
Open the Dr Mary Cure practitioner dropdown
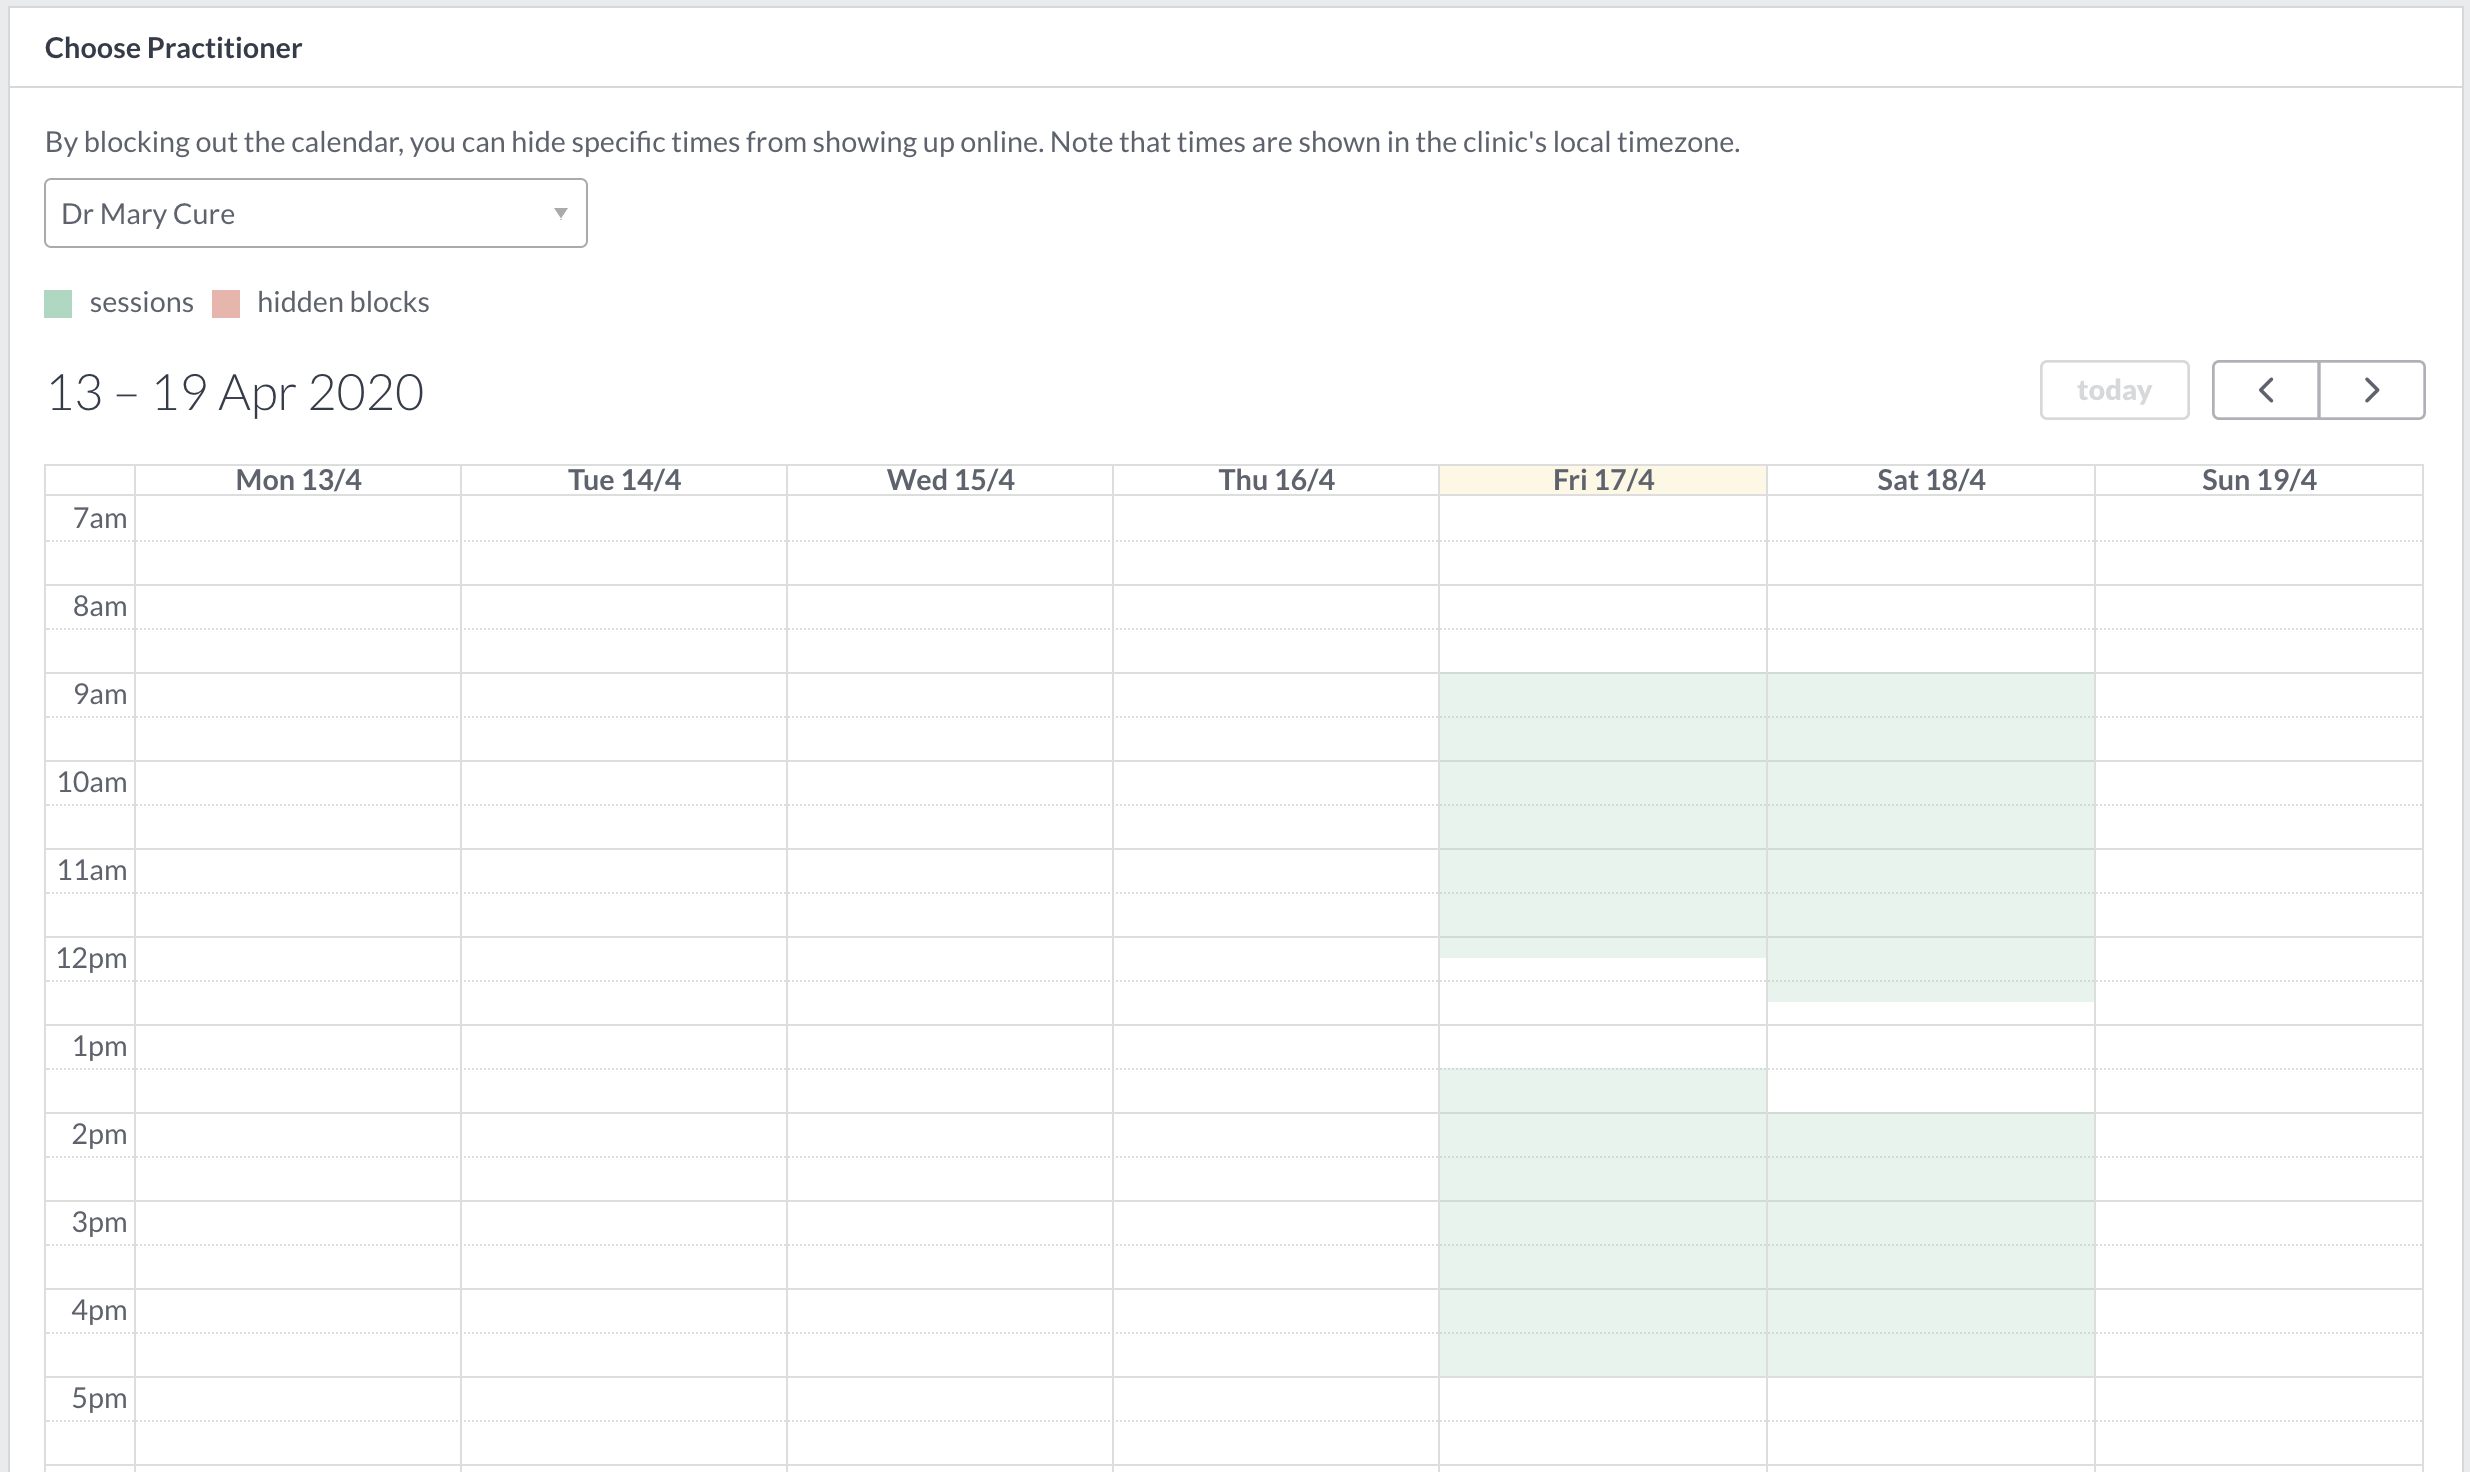315,213
